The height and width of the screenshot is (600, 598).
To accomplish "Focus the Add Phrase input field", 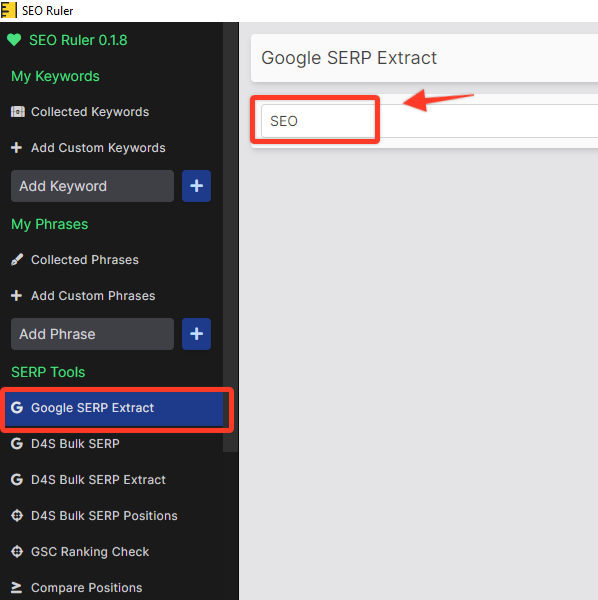I will pyautogui.click(x=92, y=334).
